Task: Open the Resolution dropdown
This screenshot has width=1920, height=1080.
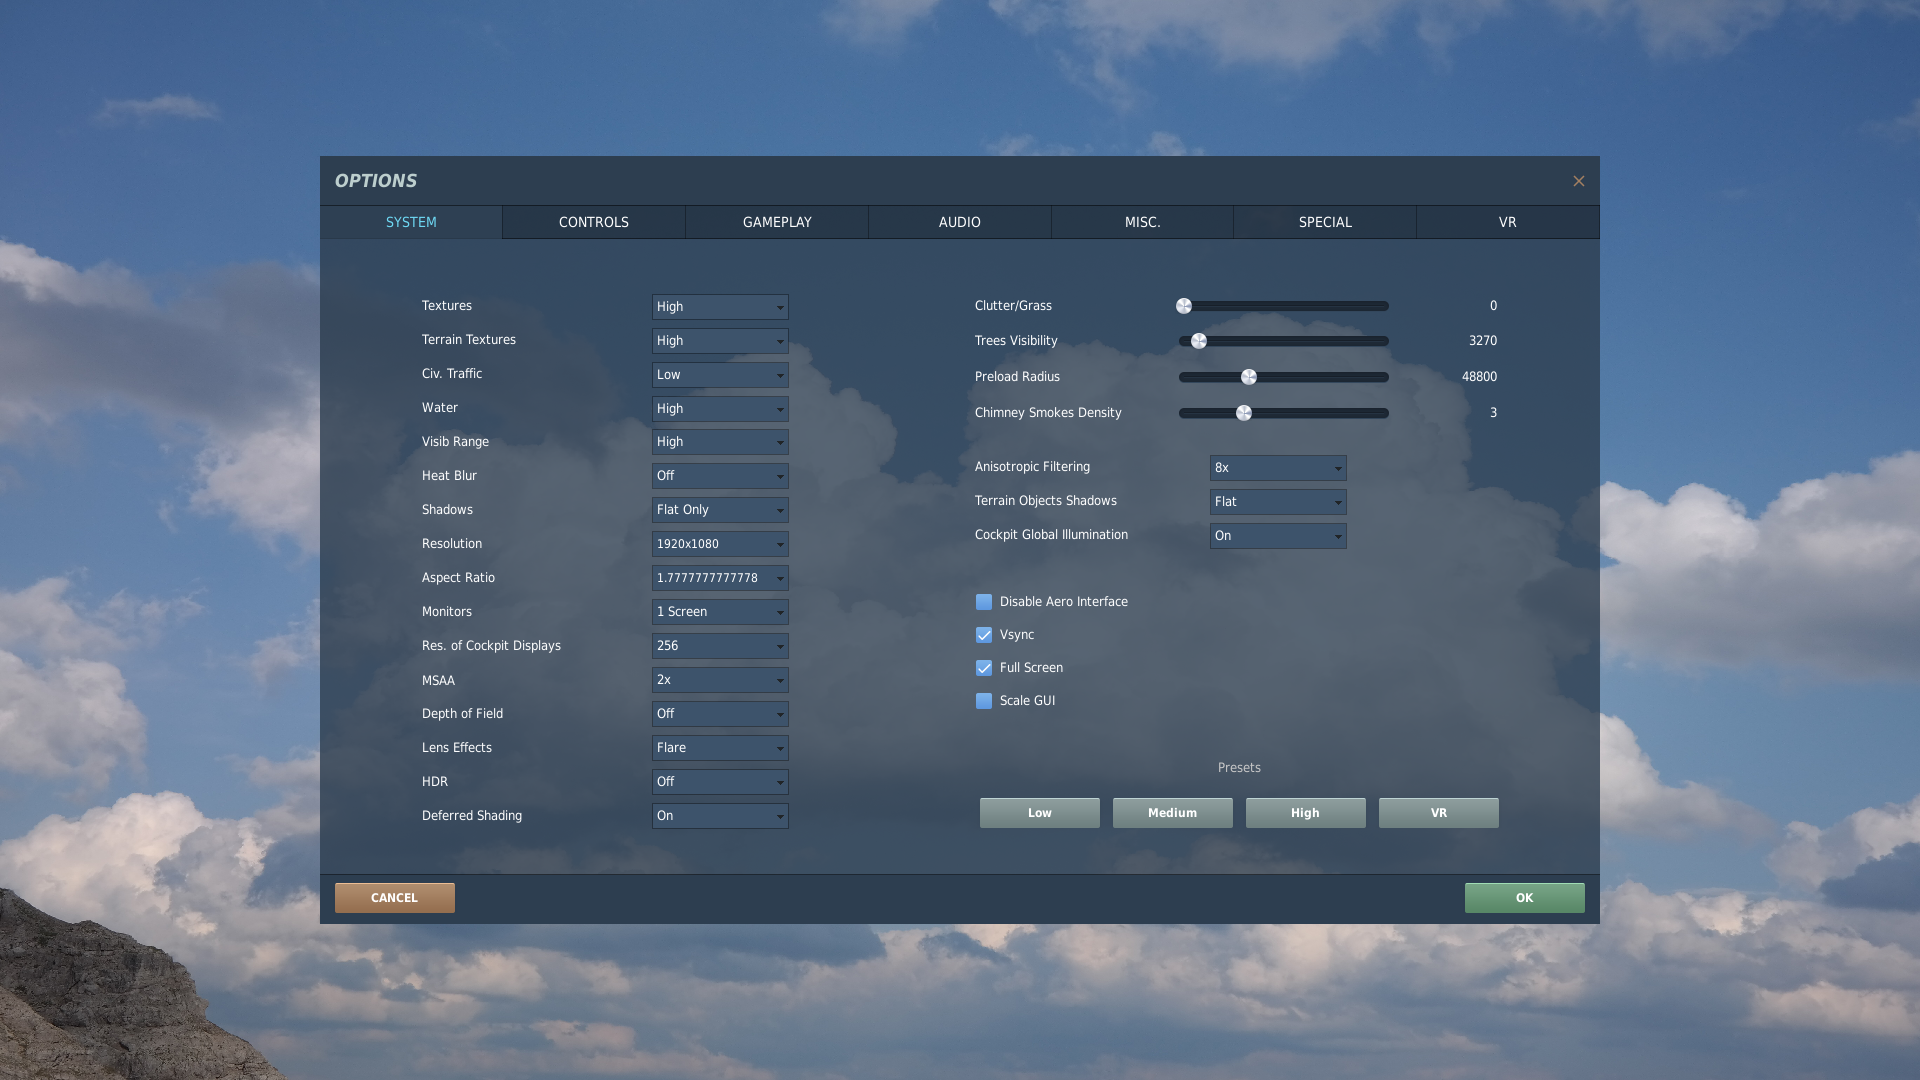Action: (x=720, y=544)
